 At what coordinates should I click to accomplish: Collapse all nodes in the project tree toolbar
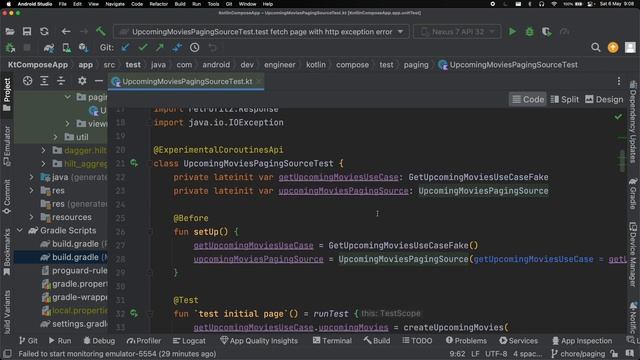tap(61, 81)
